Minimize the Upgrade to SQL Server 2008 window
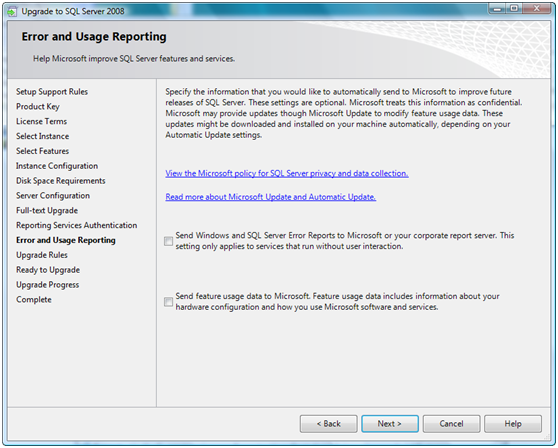Viewport: 558px width, 448px height. [x=497, y=8]
